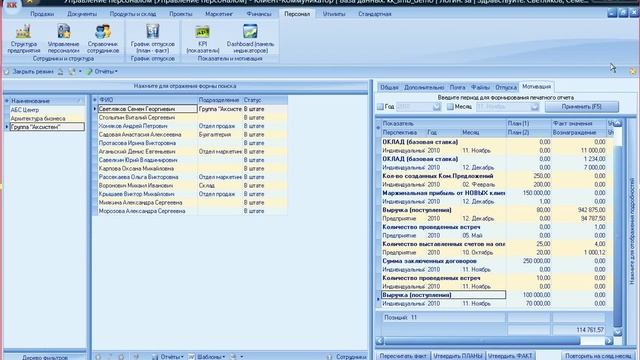Click the Утвердить ФАКТ button
640x360 pixels.
click(510, 356)
